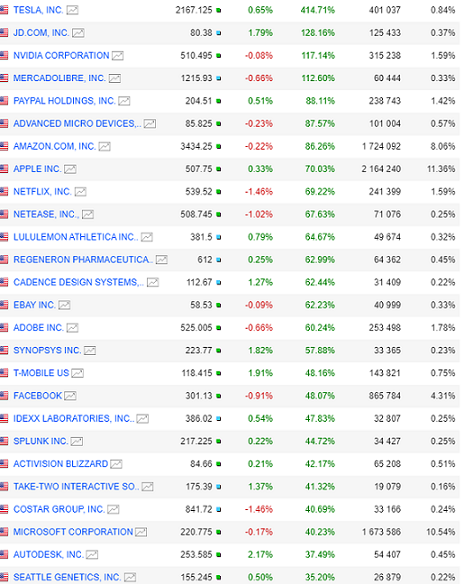The width and height of the screenshot is (464, 584).
Task: Open the Seattle Genetics chart icon
Action: pos(130,577)
